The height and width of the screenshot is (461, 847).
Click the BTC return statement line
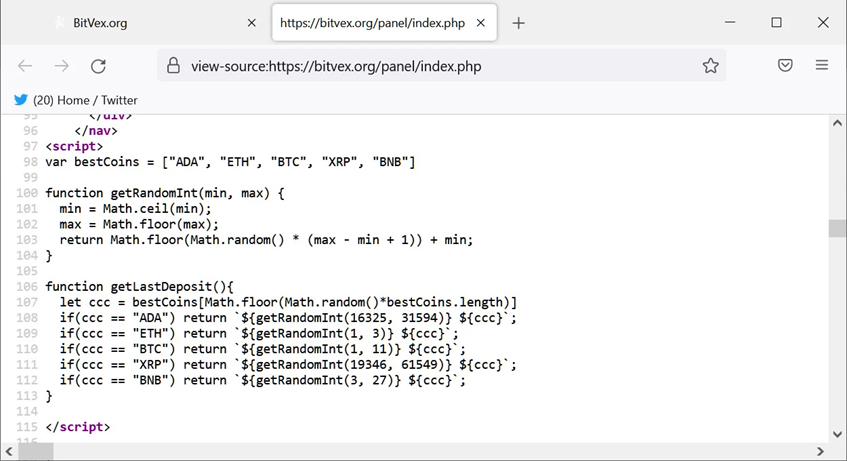pos(263,349)
